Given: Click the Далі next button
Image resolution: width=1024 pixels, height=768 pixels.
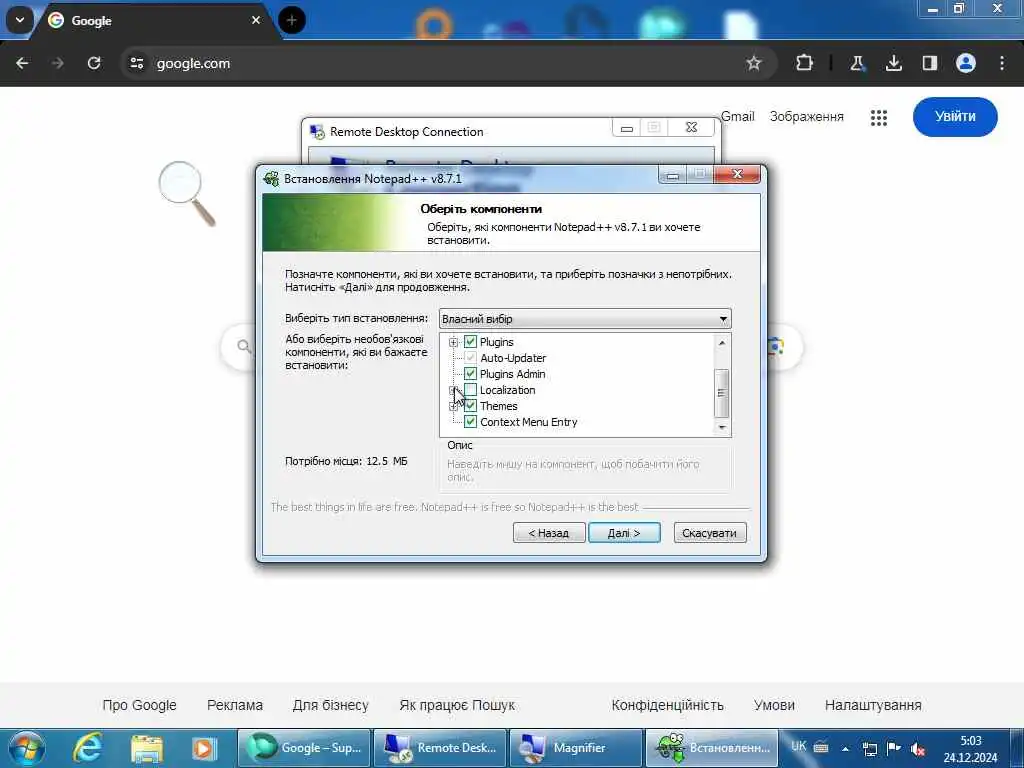Looking at the screenshot, I should (x=624, y=533).
